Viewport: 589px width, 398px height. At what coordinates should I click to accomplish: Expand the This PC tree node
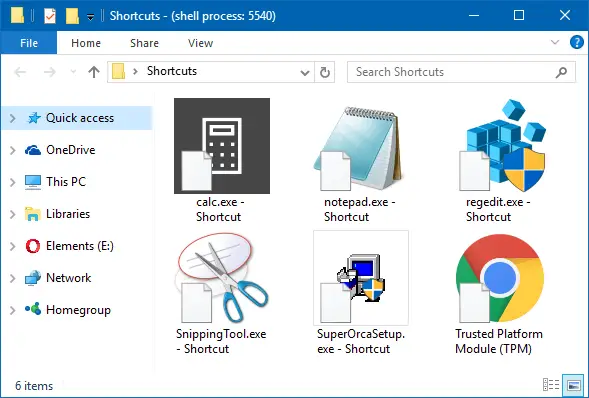[x=12, y=182]
